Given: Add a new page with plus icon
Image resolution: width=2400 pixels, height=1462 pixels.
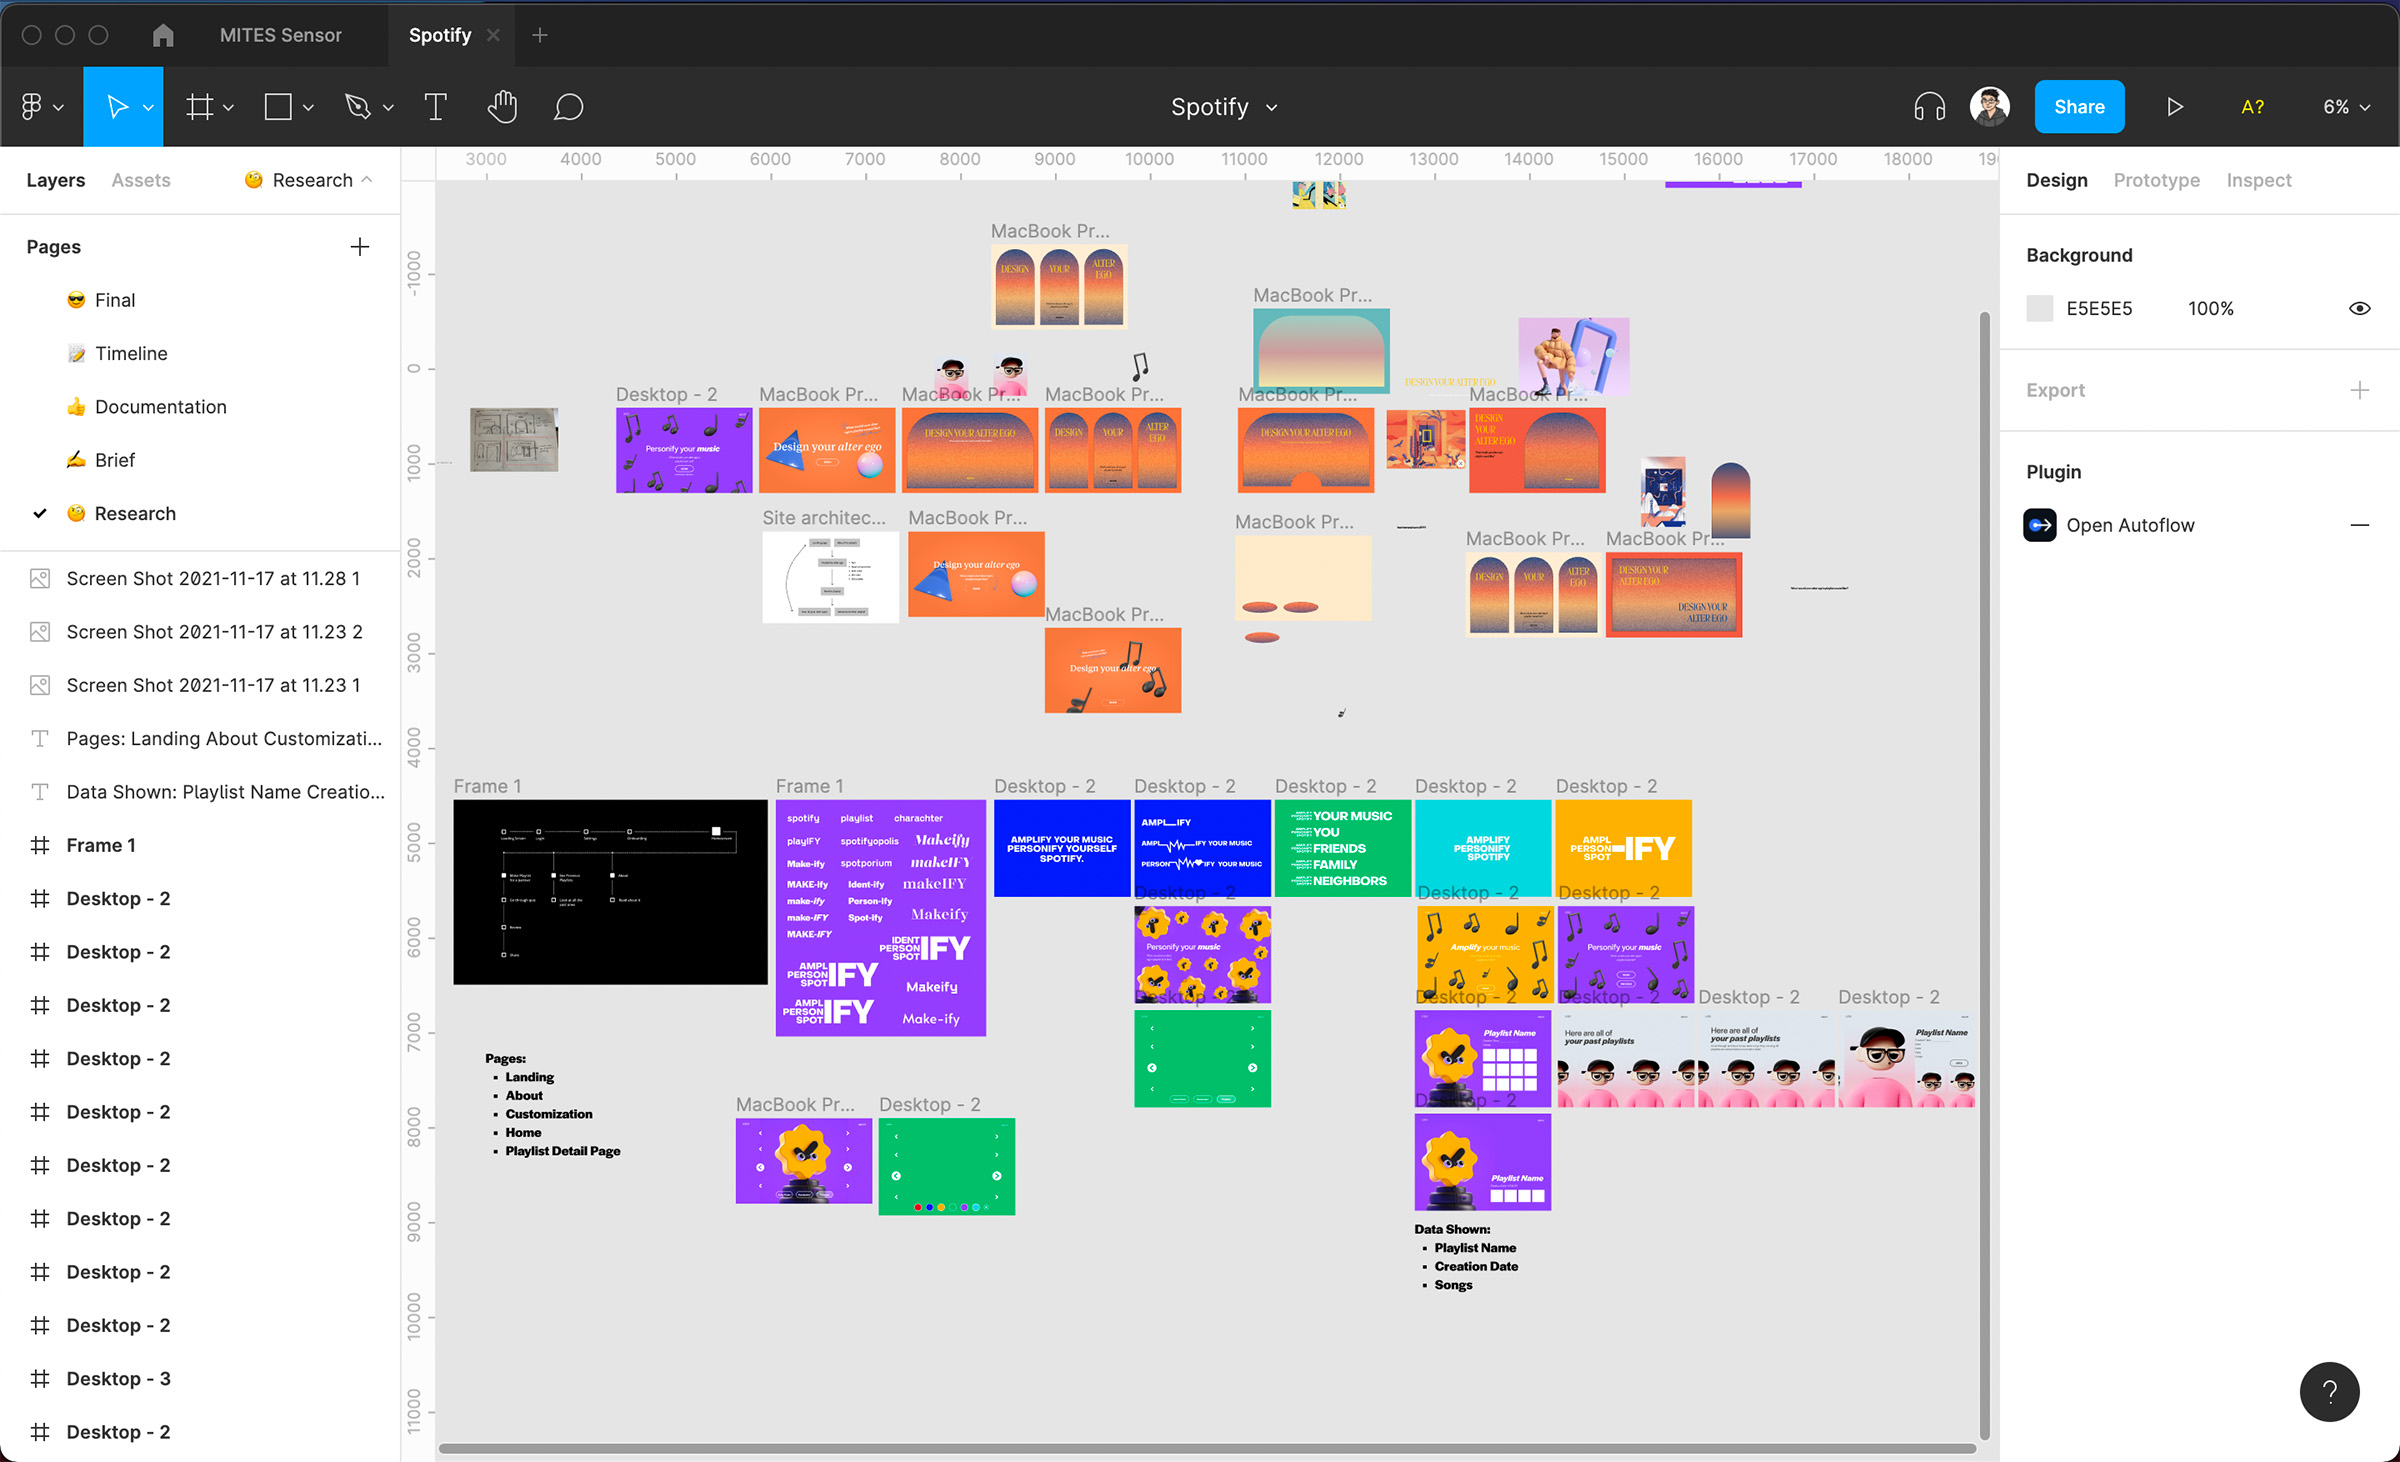Looking at the screenshot, I should pyautogui.click(x=360, y=247).
